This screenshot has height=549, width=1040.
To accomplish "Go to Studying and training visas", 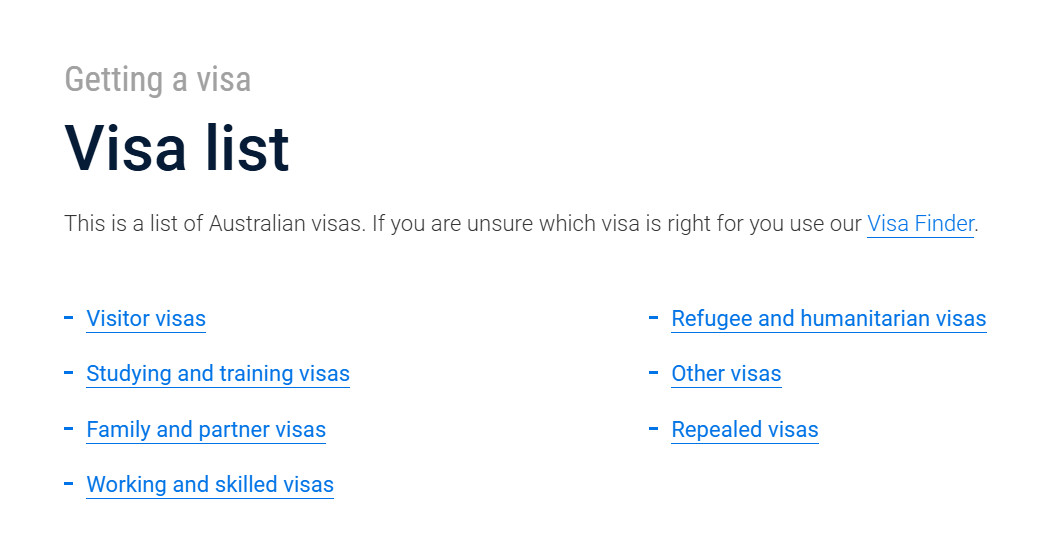I will click(x=218, y=374).
